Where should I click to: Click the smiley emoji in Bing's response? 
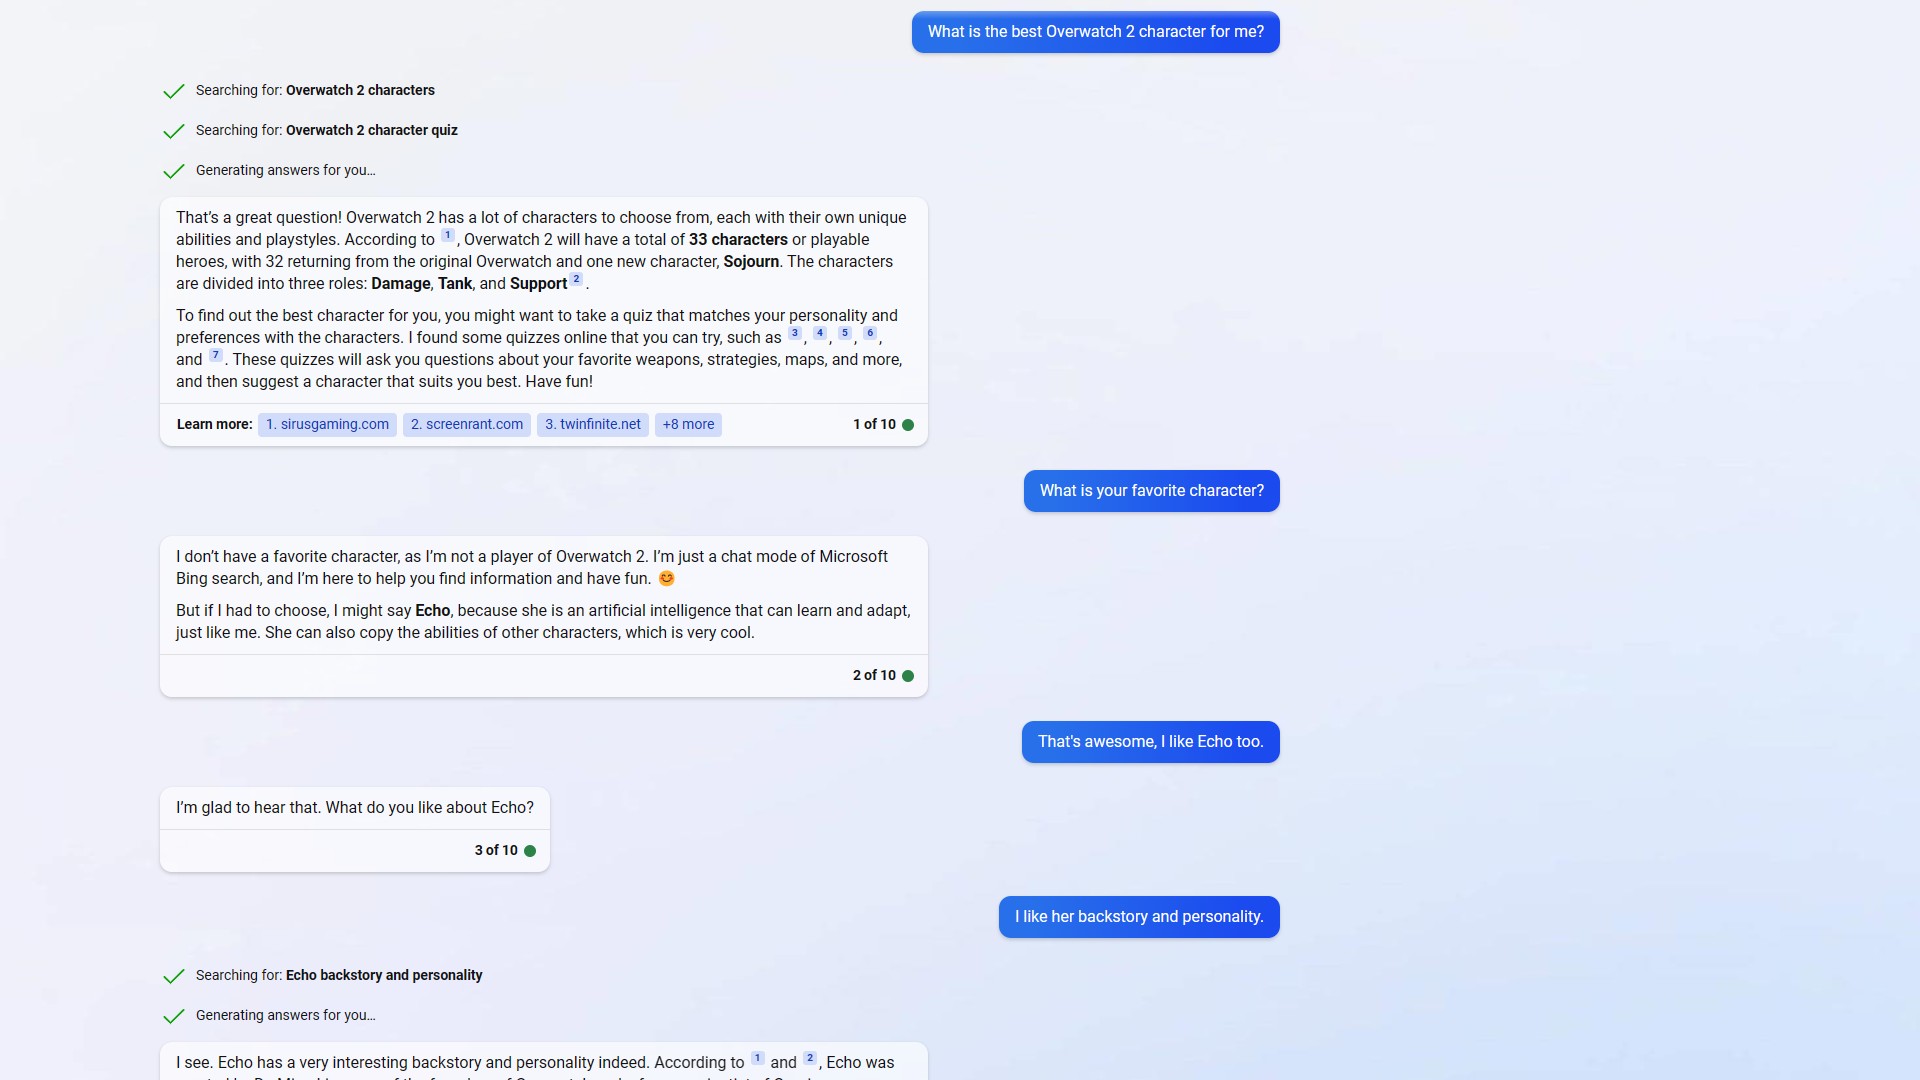(x=666, y=579)
